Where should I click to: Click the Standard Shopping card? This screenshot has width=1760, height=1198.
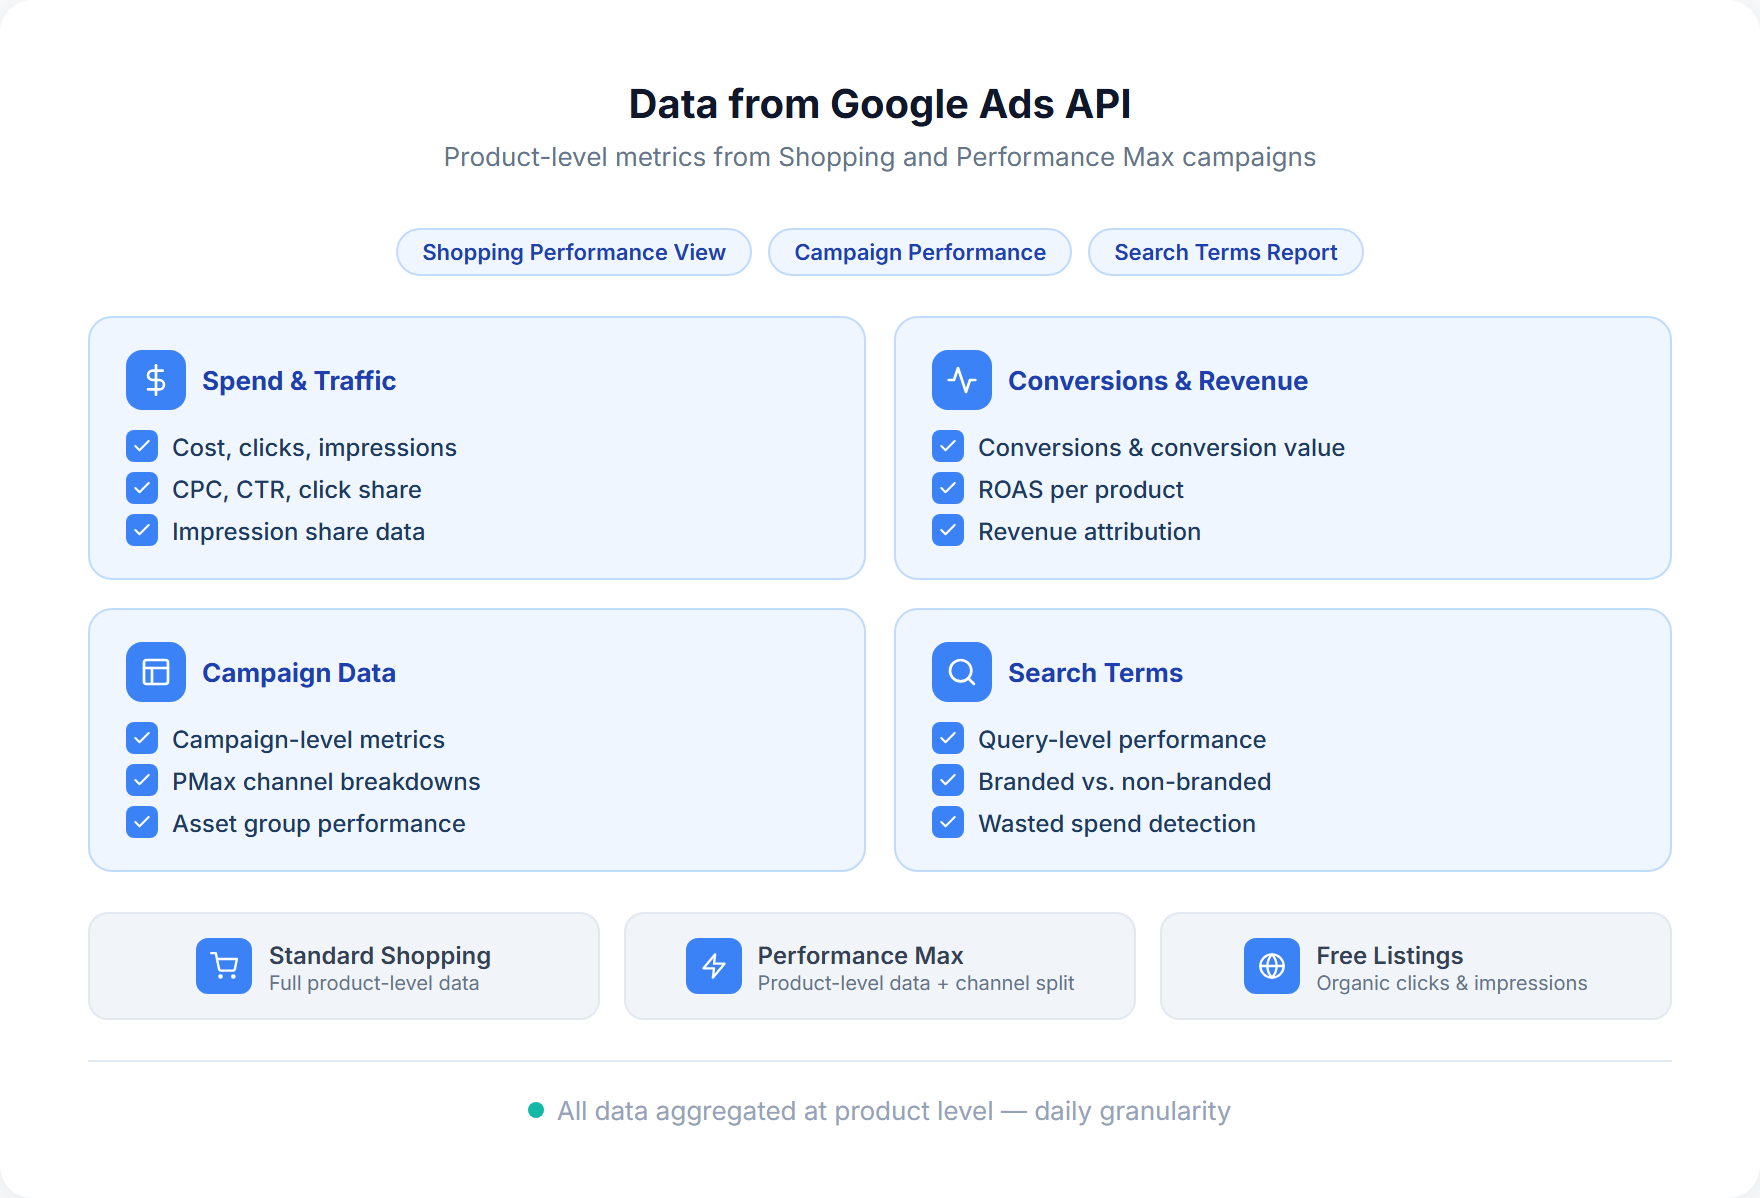[343, 966]
